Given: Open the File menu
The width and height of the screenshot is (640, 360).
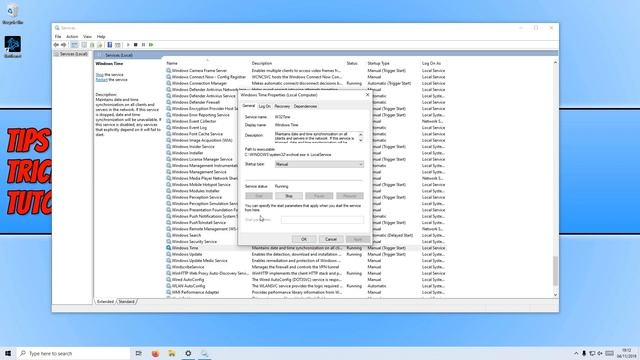Looking at the screenshot, I should pyautogui.click(x=58, y=37).
